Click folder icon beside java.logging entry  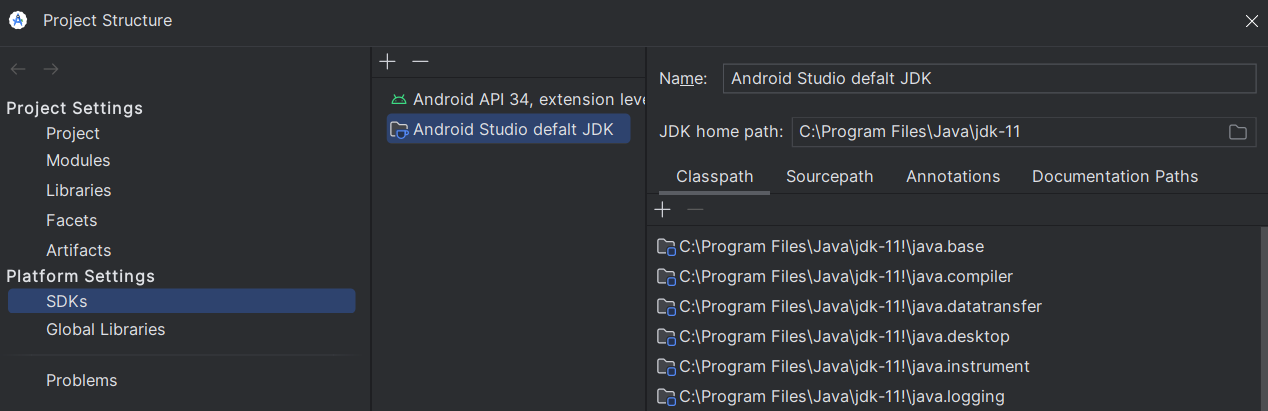coord(666,397)
